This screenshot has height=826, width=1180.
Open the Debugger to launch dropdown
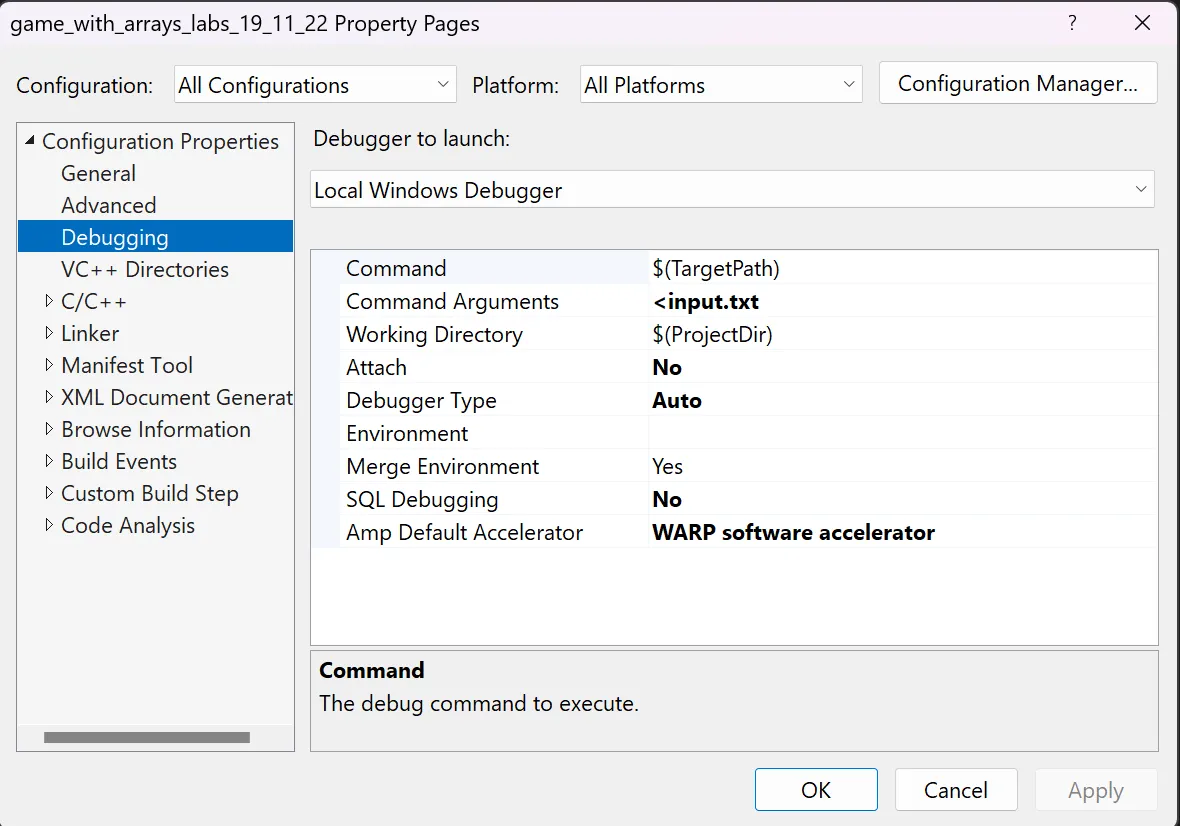(x=732, y=190)
